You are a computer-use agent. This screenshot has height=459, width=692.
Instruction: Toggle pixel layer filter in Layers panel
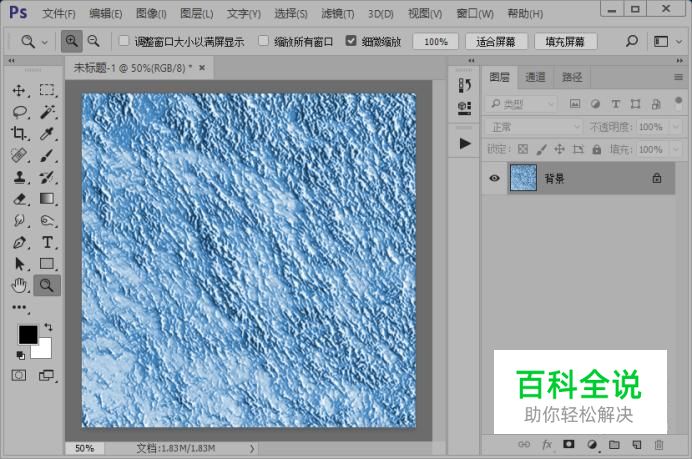575,104
